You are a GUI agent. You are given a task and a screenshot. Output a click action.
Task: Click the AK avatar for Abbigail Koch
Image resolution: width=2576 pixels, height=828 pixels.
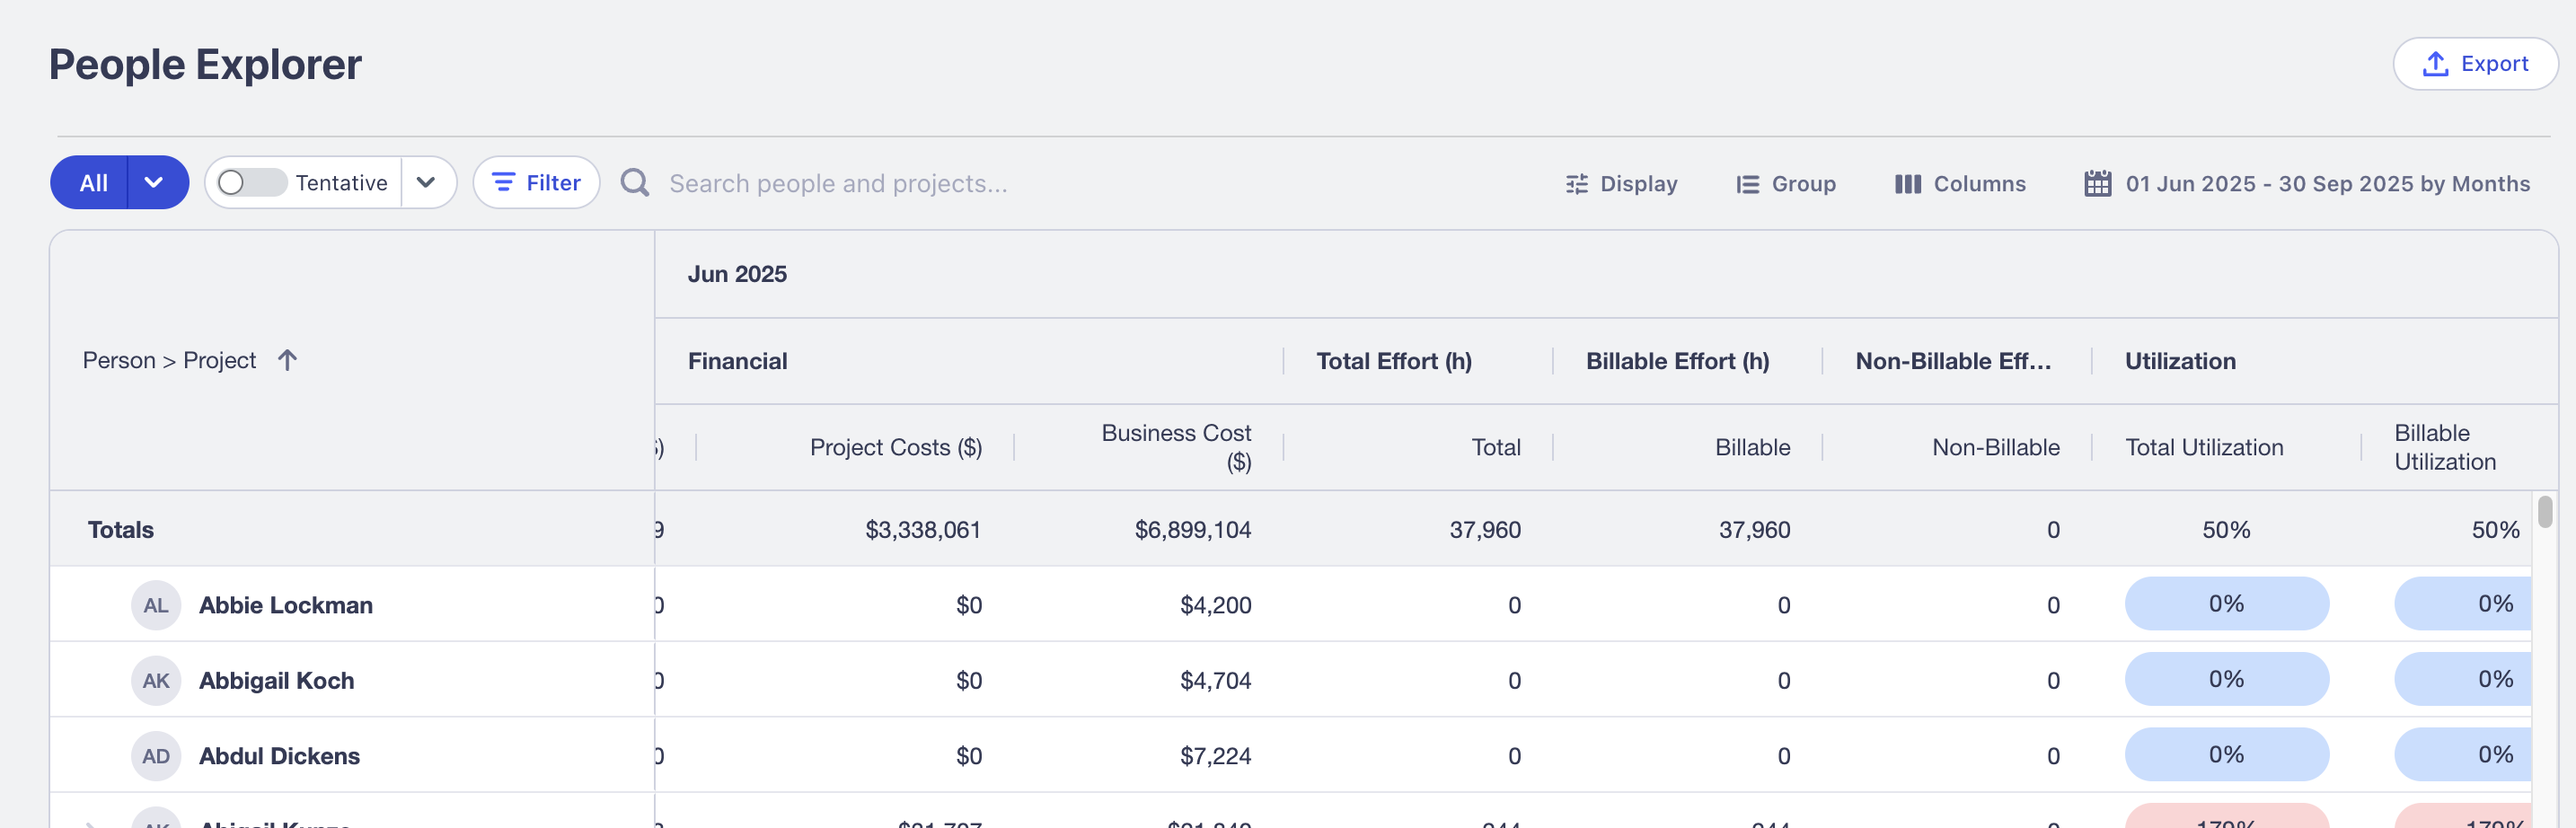(x=156, y=680)
